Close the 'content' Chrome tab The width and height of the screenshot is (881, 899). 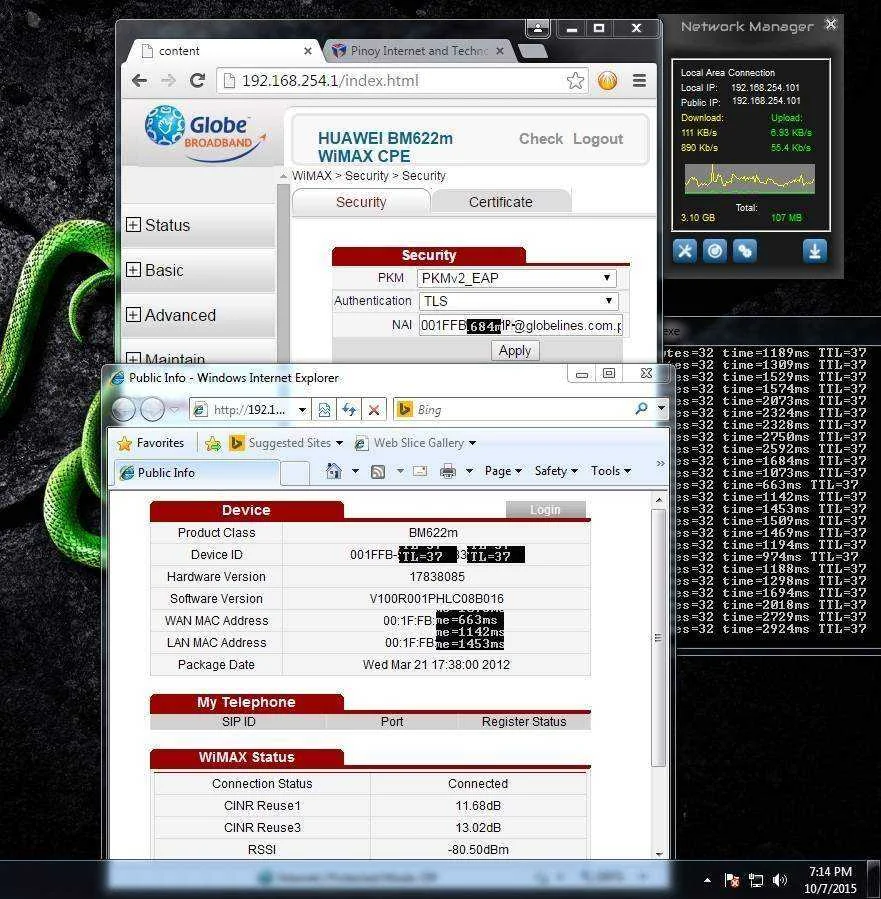pyautogui.click(x=308, y=51)
